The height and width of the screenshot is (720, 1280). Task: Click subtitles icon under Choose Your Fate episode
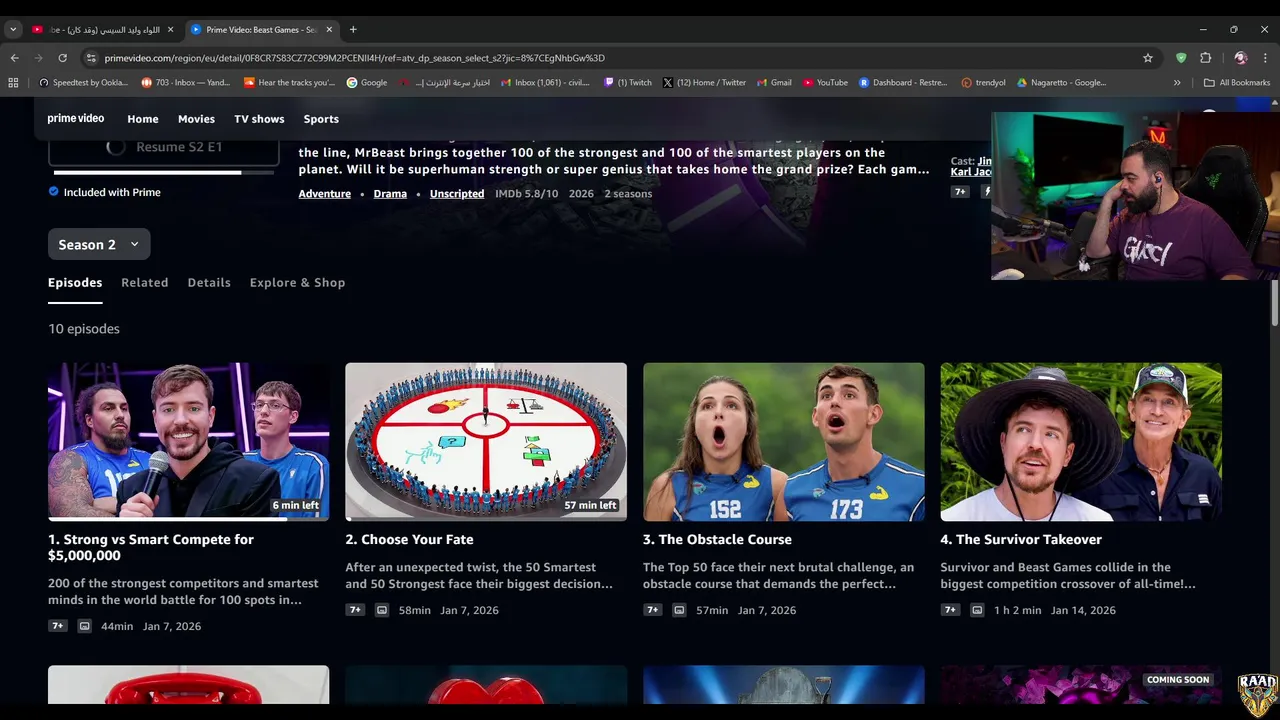[382, 610]
